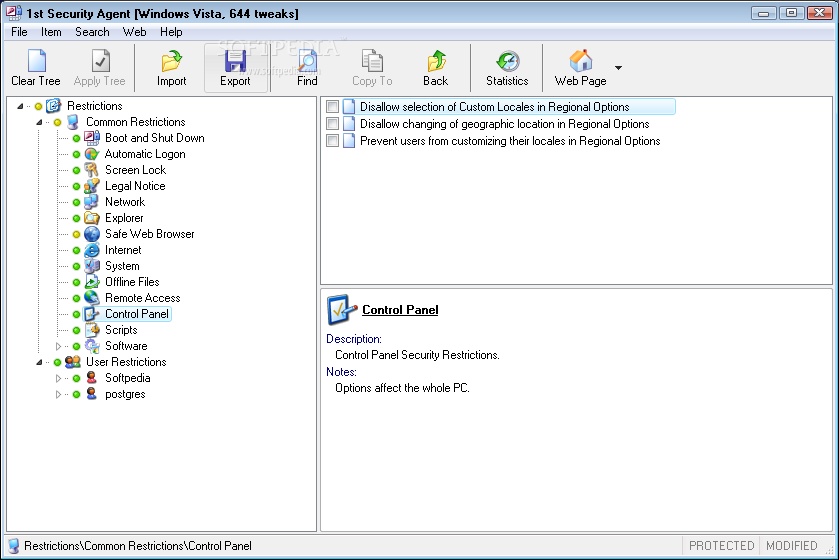
Task: Open the File menu
Action: [19, 32]
